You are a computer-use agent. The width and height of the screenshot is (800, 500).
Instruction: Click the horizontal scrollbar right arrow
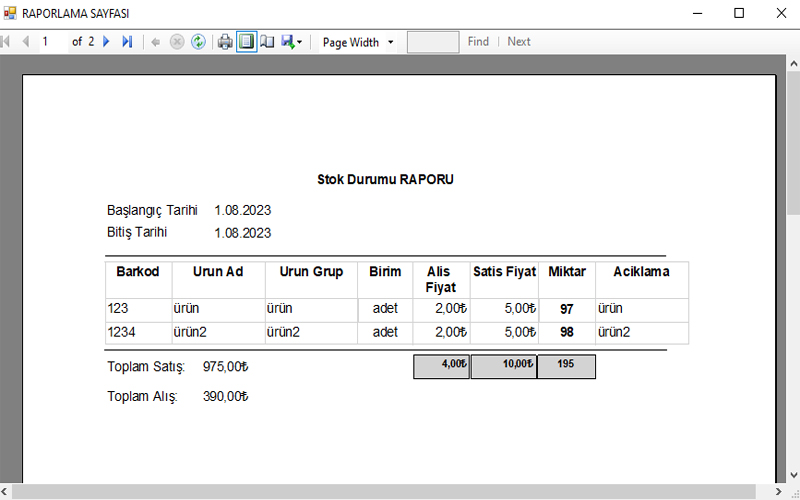[776, 492]
